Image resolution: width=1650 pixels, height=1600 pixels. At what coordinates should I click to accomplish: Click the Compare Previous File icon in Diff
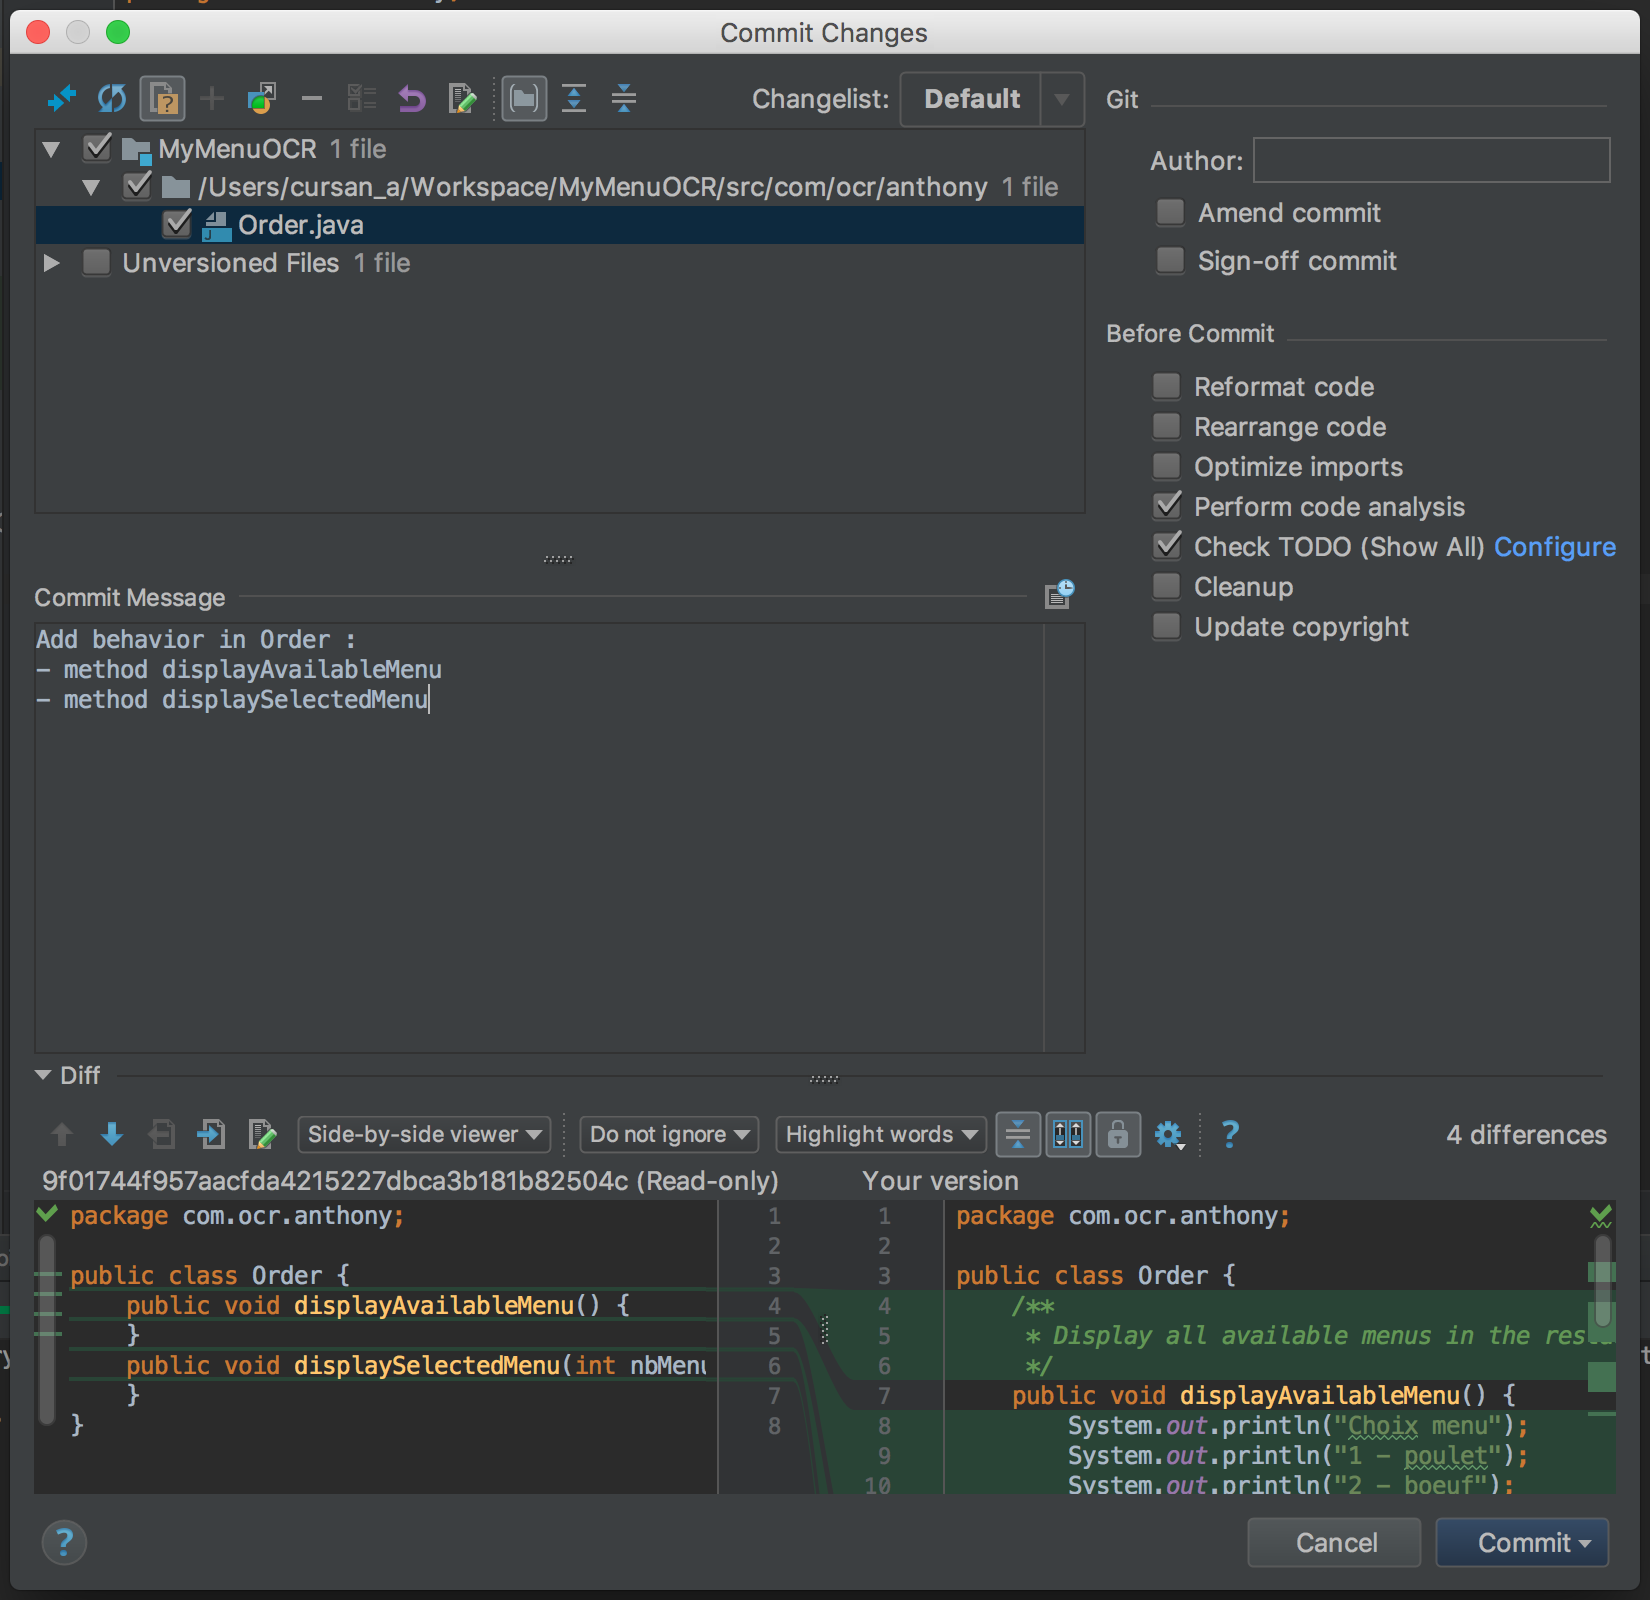click(162, 1134)
